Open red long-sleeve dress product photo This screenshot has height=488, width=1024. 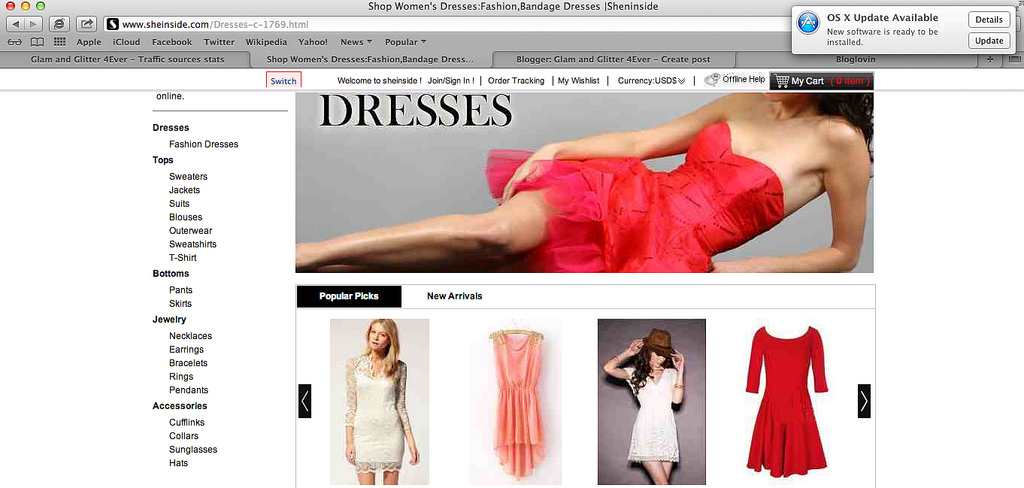[786, 401]
